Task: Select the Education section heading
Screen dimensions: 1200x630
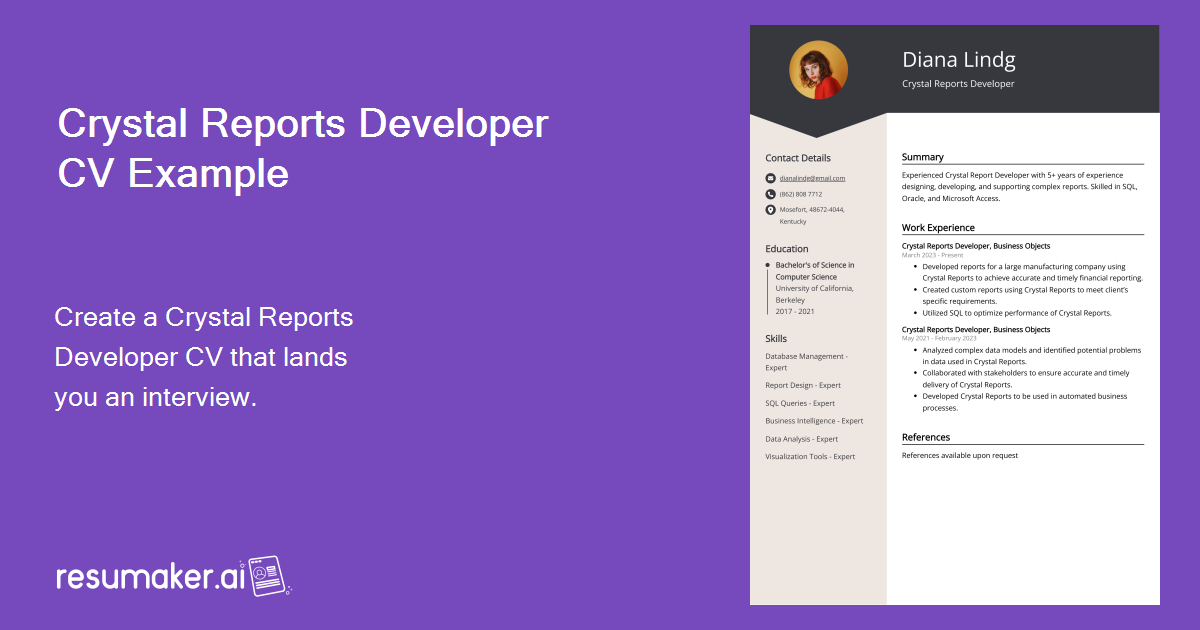Action: click(x=786, y=248)
